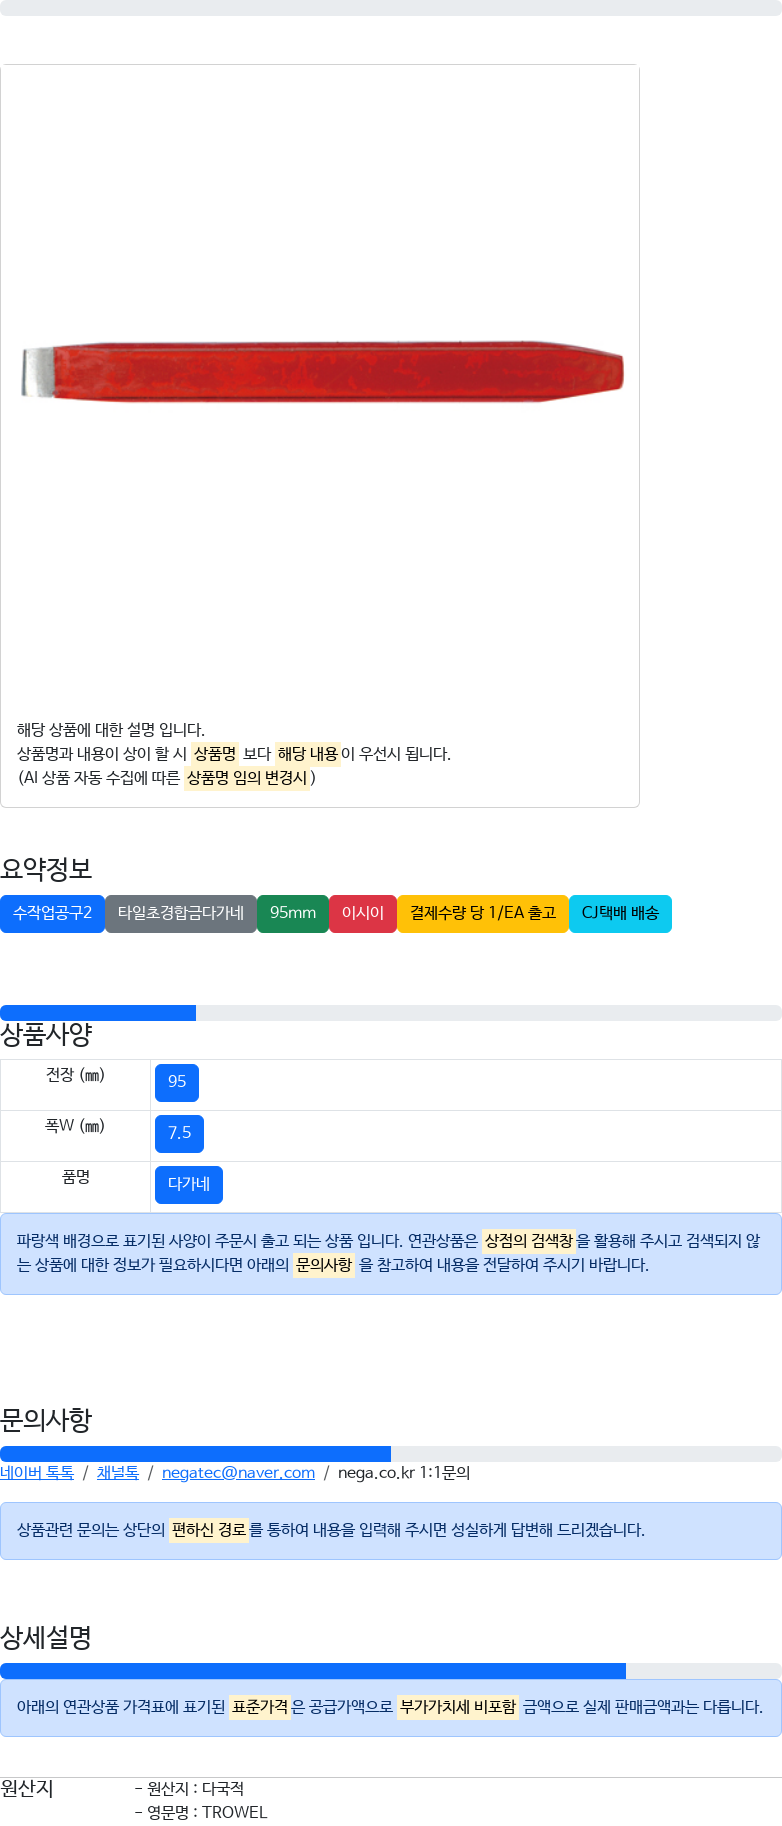Click the CJ택배 배송 badge

(x=620, y=913)
